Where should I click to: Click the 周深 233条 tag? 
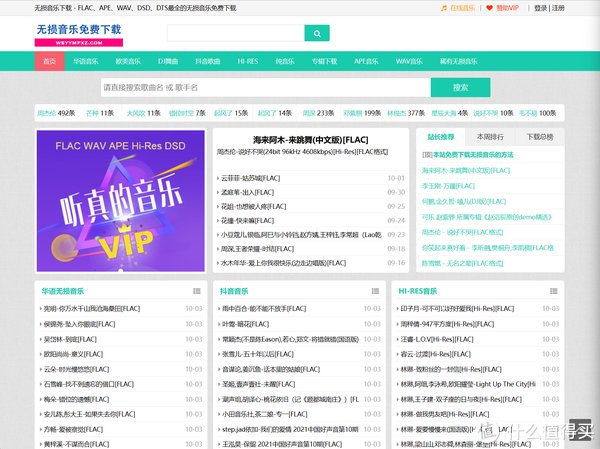(x=318, y=113)
